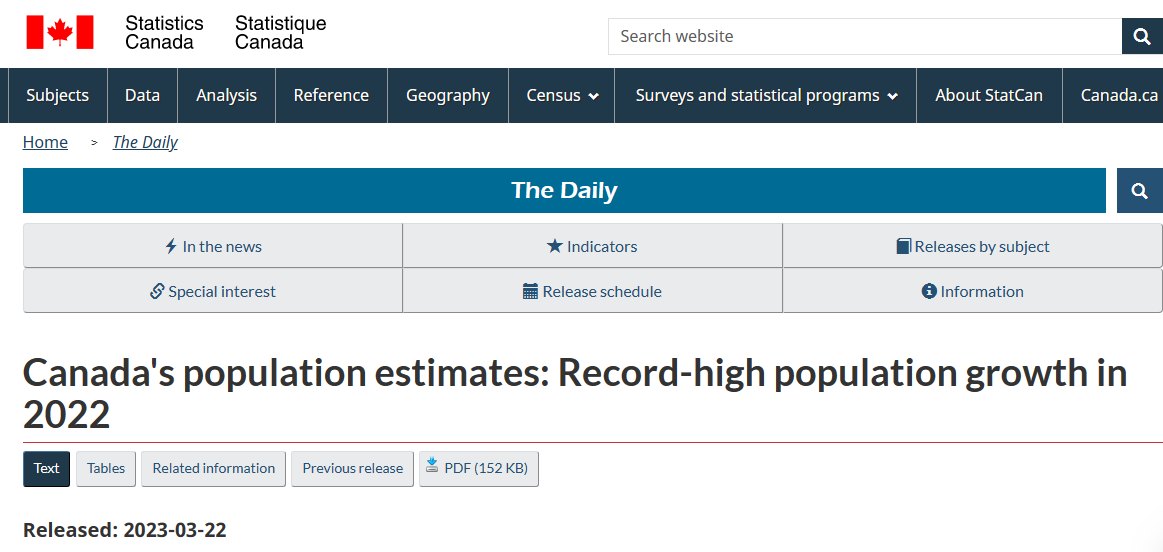1163x552 pixels.
Task: Click the info circle Information icon
Action: tap(929, 291)
